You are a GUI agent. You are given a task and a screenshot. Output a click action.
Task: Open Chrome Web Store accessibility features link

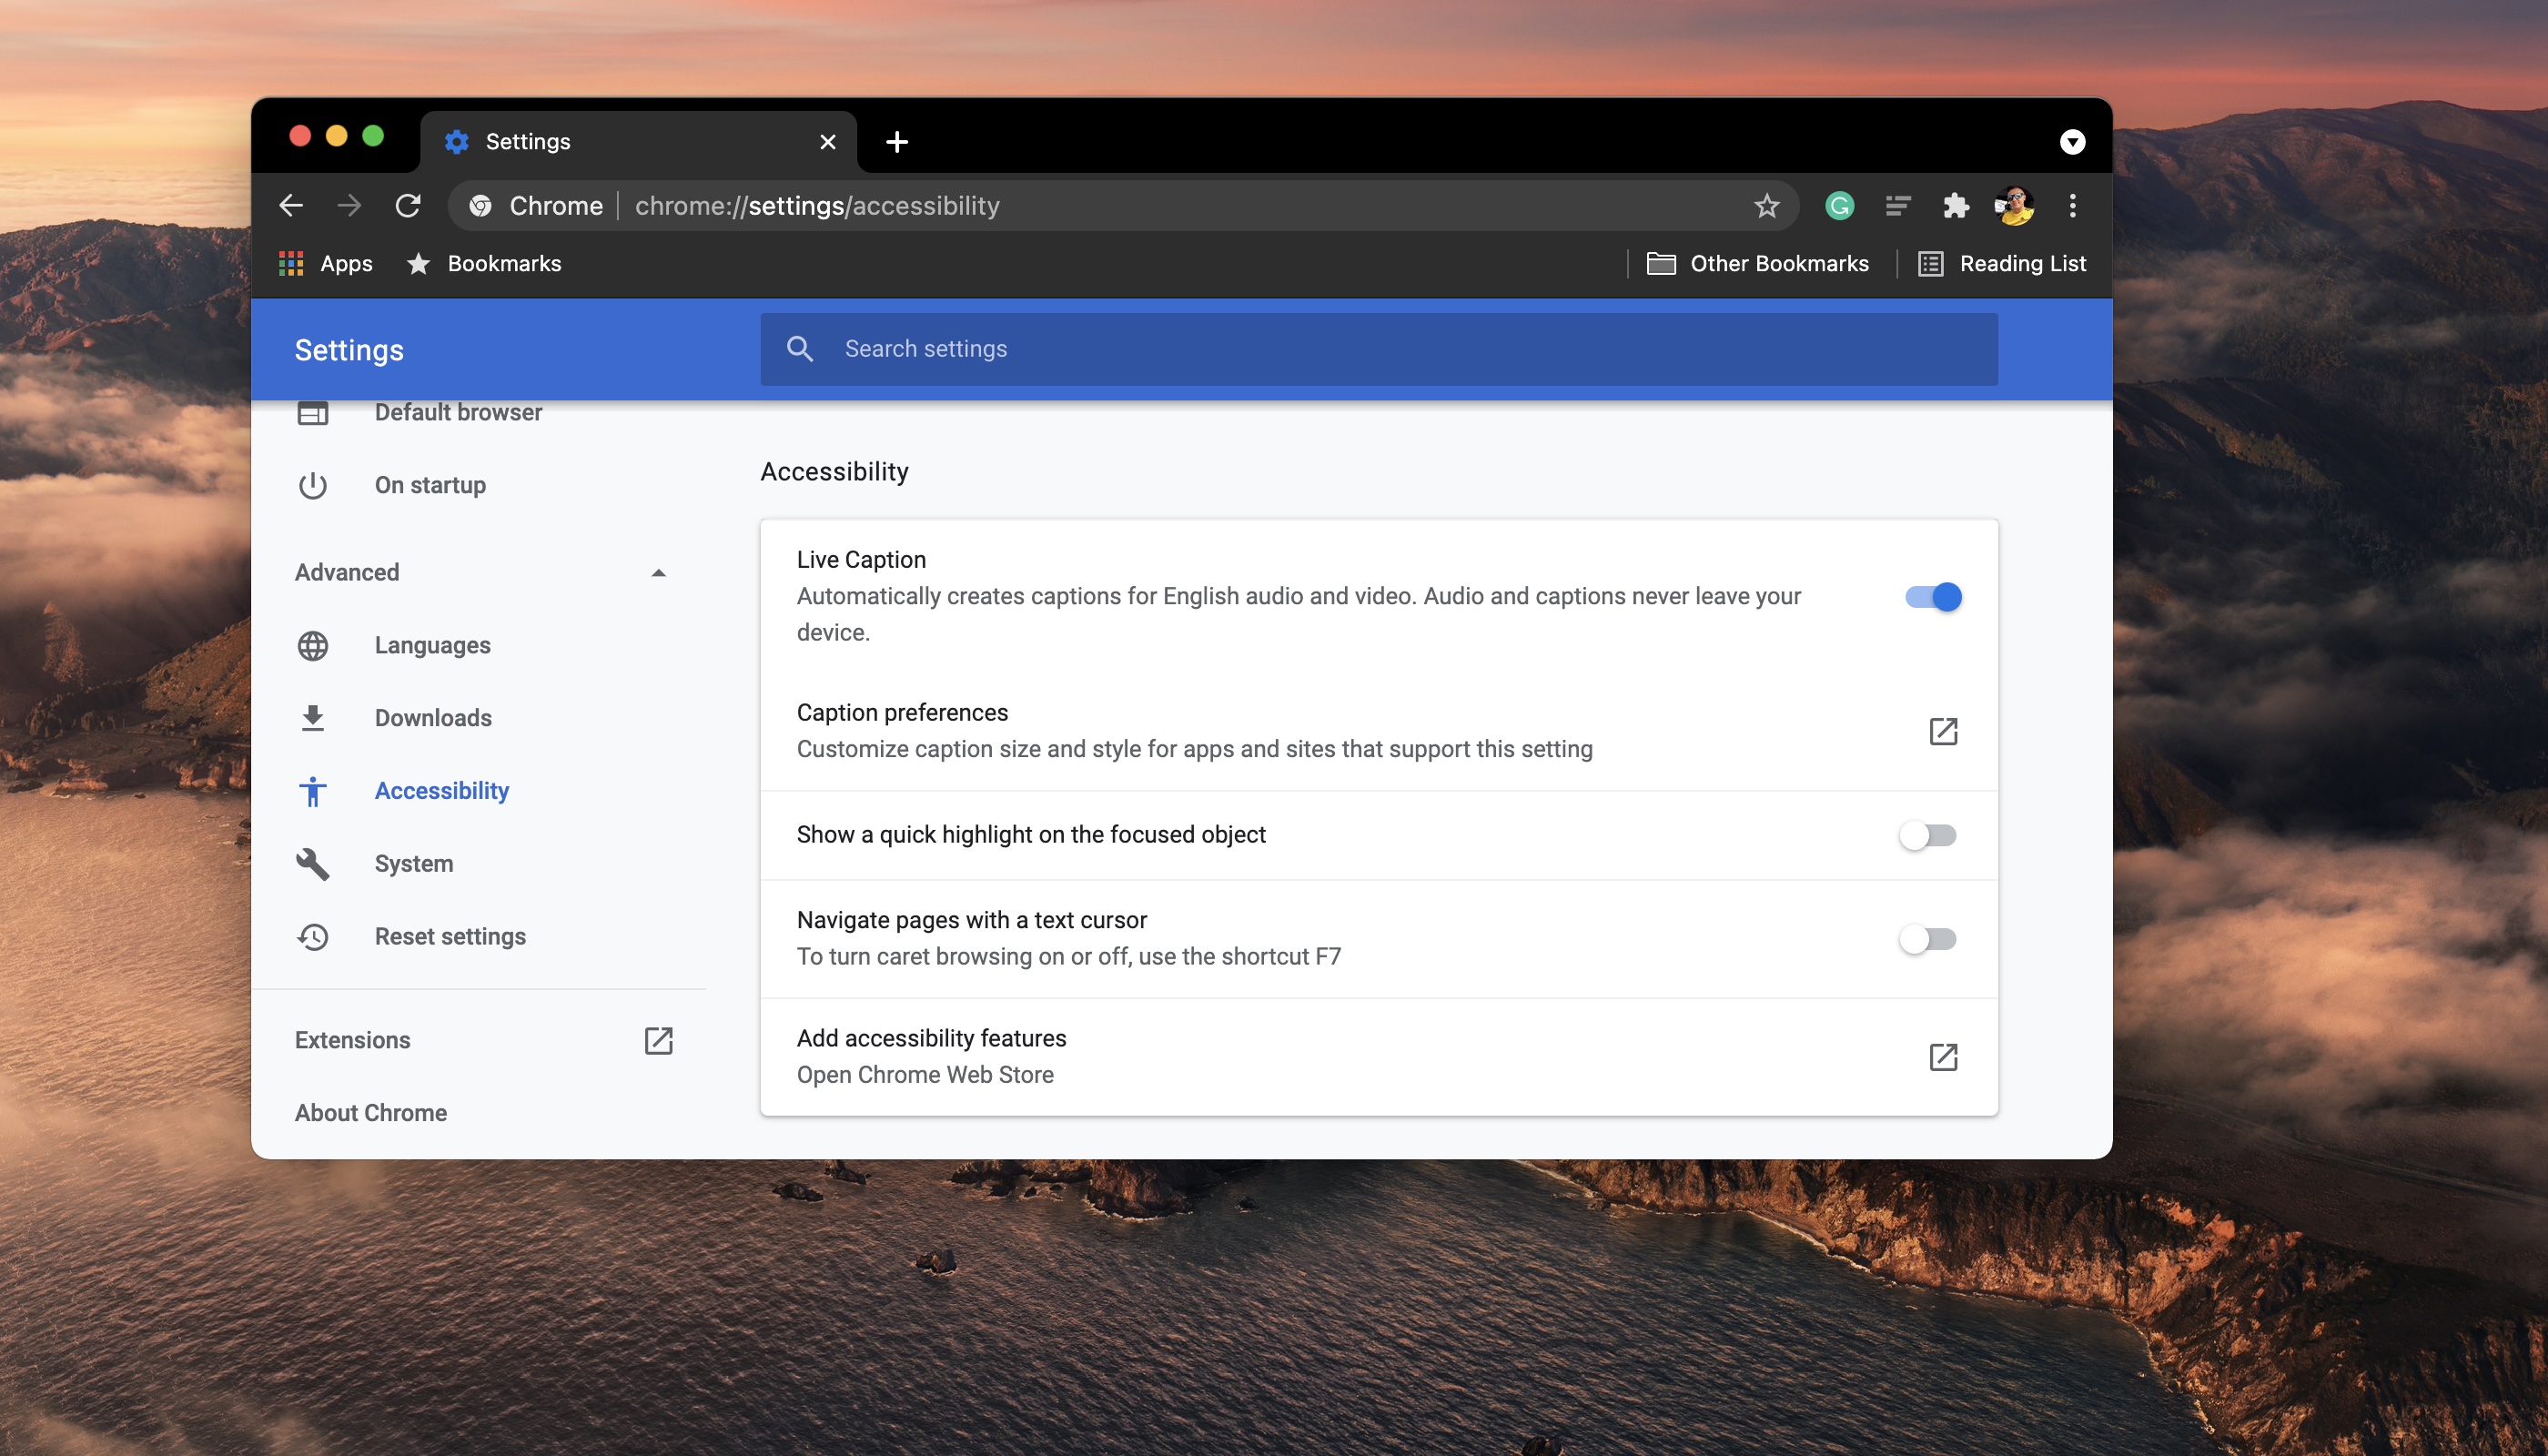[1942, 1057]
